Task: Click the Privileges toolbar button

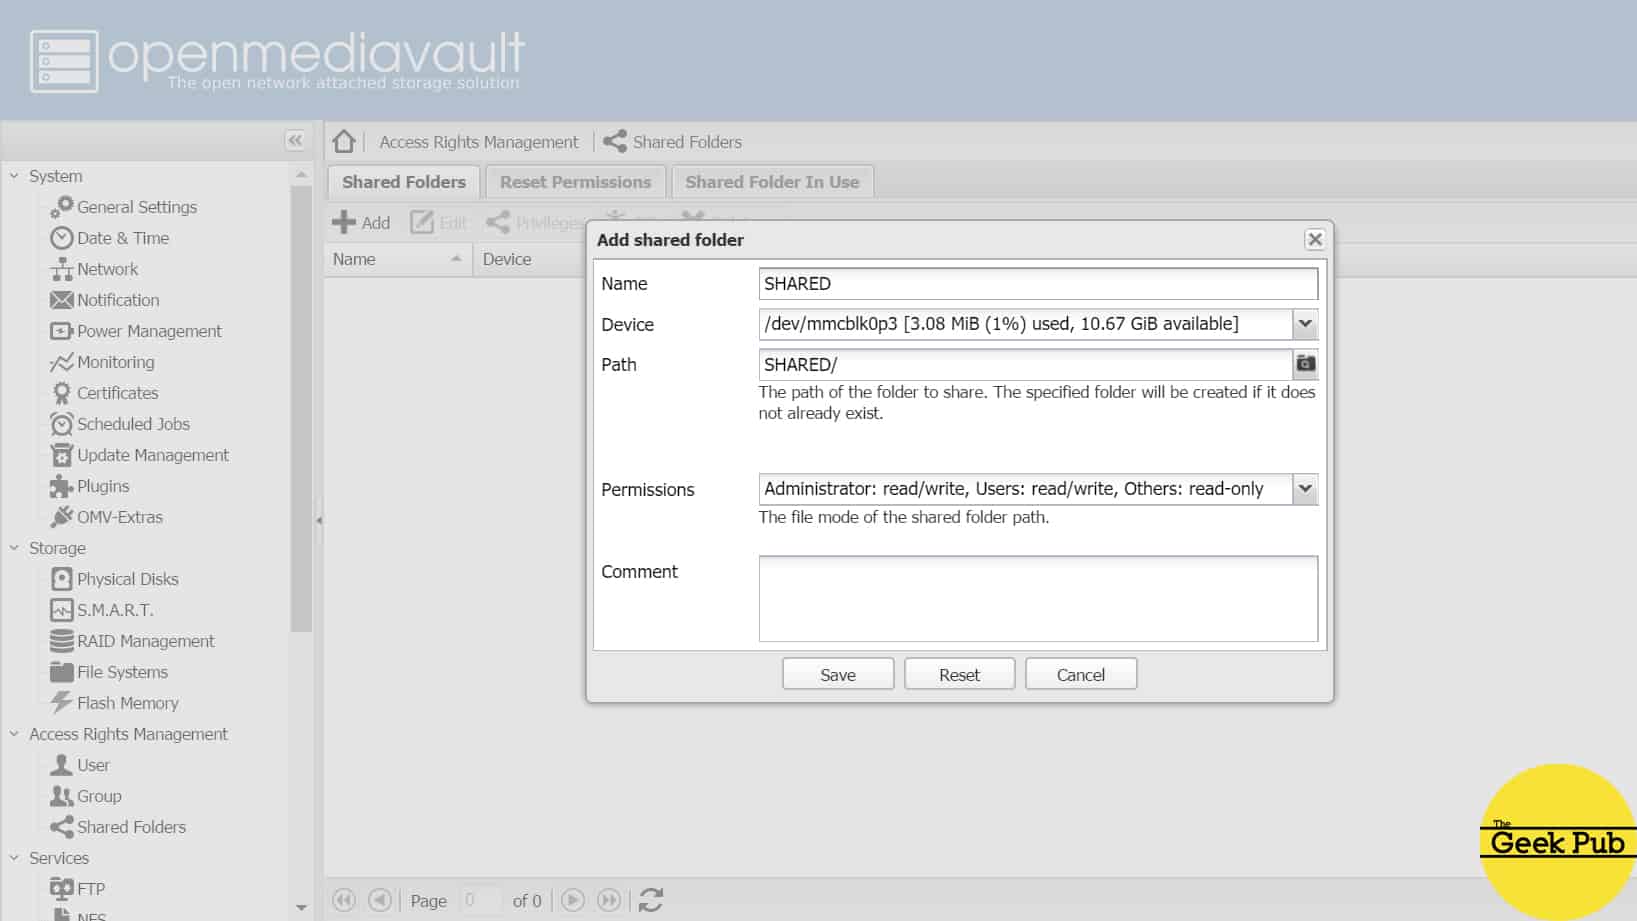Action: (535, 223)
